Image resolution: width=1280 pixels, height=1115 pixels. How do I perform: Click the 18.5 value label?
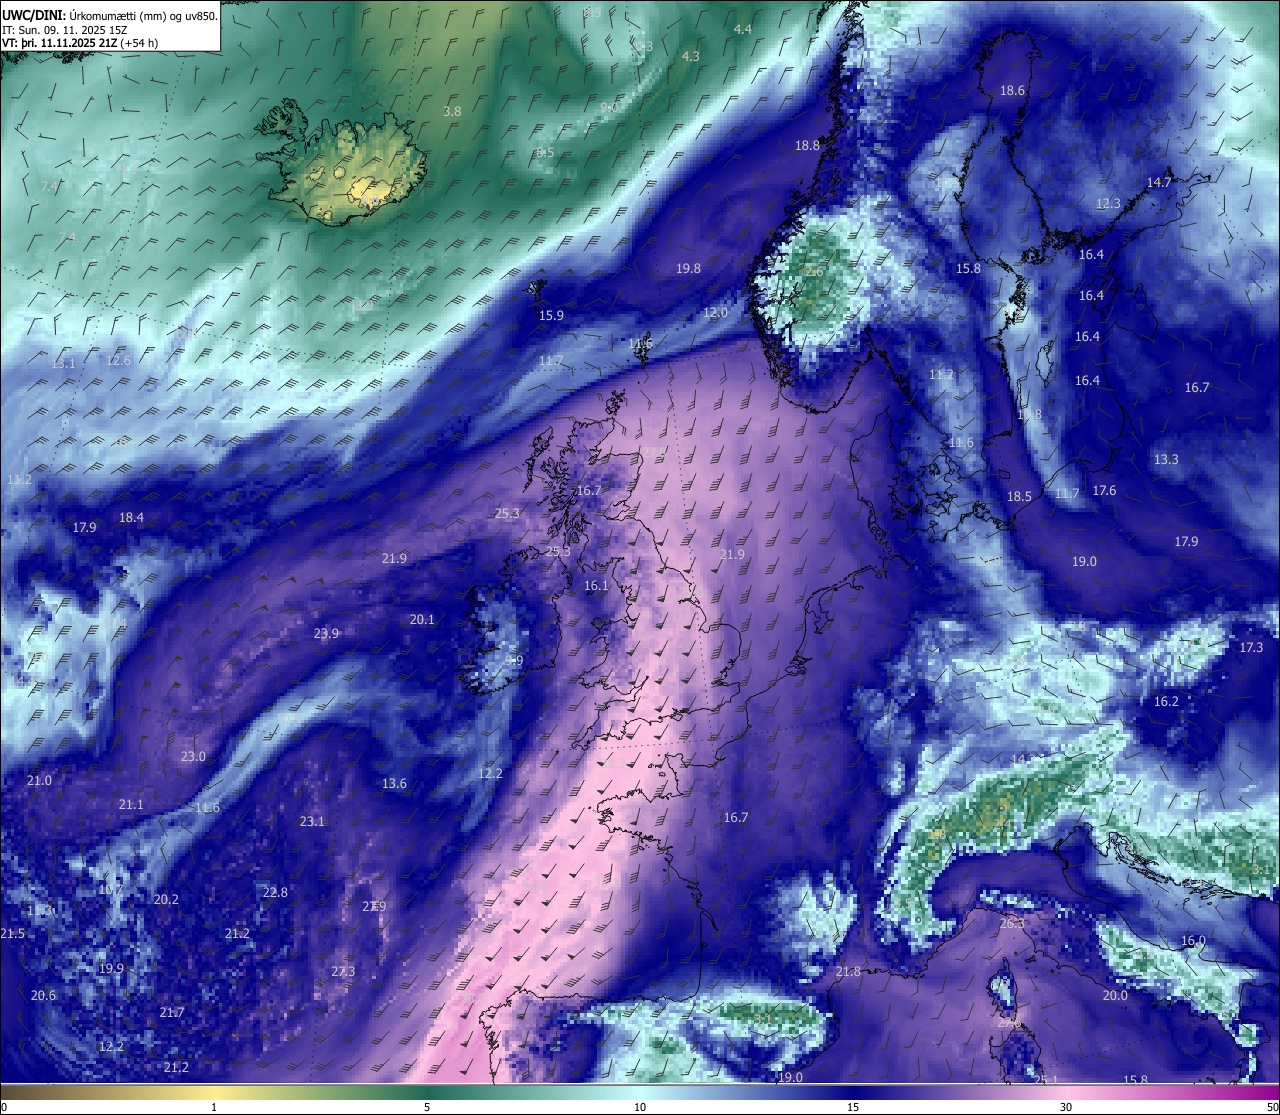click(x=1019, y=497)
